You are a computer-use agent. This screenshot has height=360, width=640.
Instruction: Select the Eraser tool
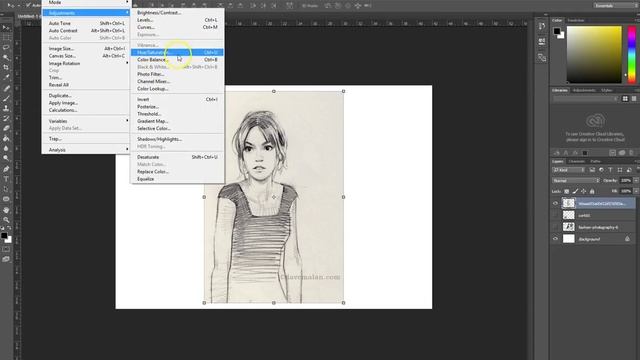pos(6,128)
